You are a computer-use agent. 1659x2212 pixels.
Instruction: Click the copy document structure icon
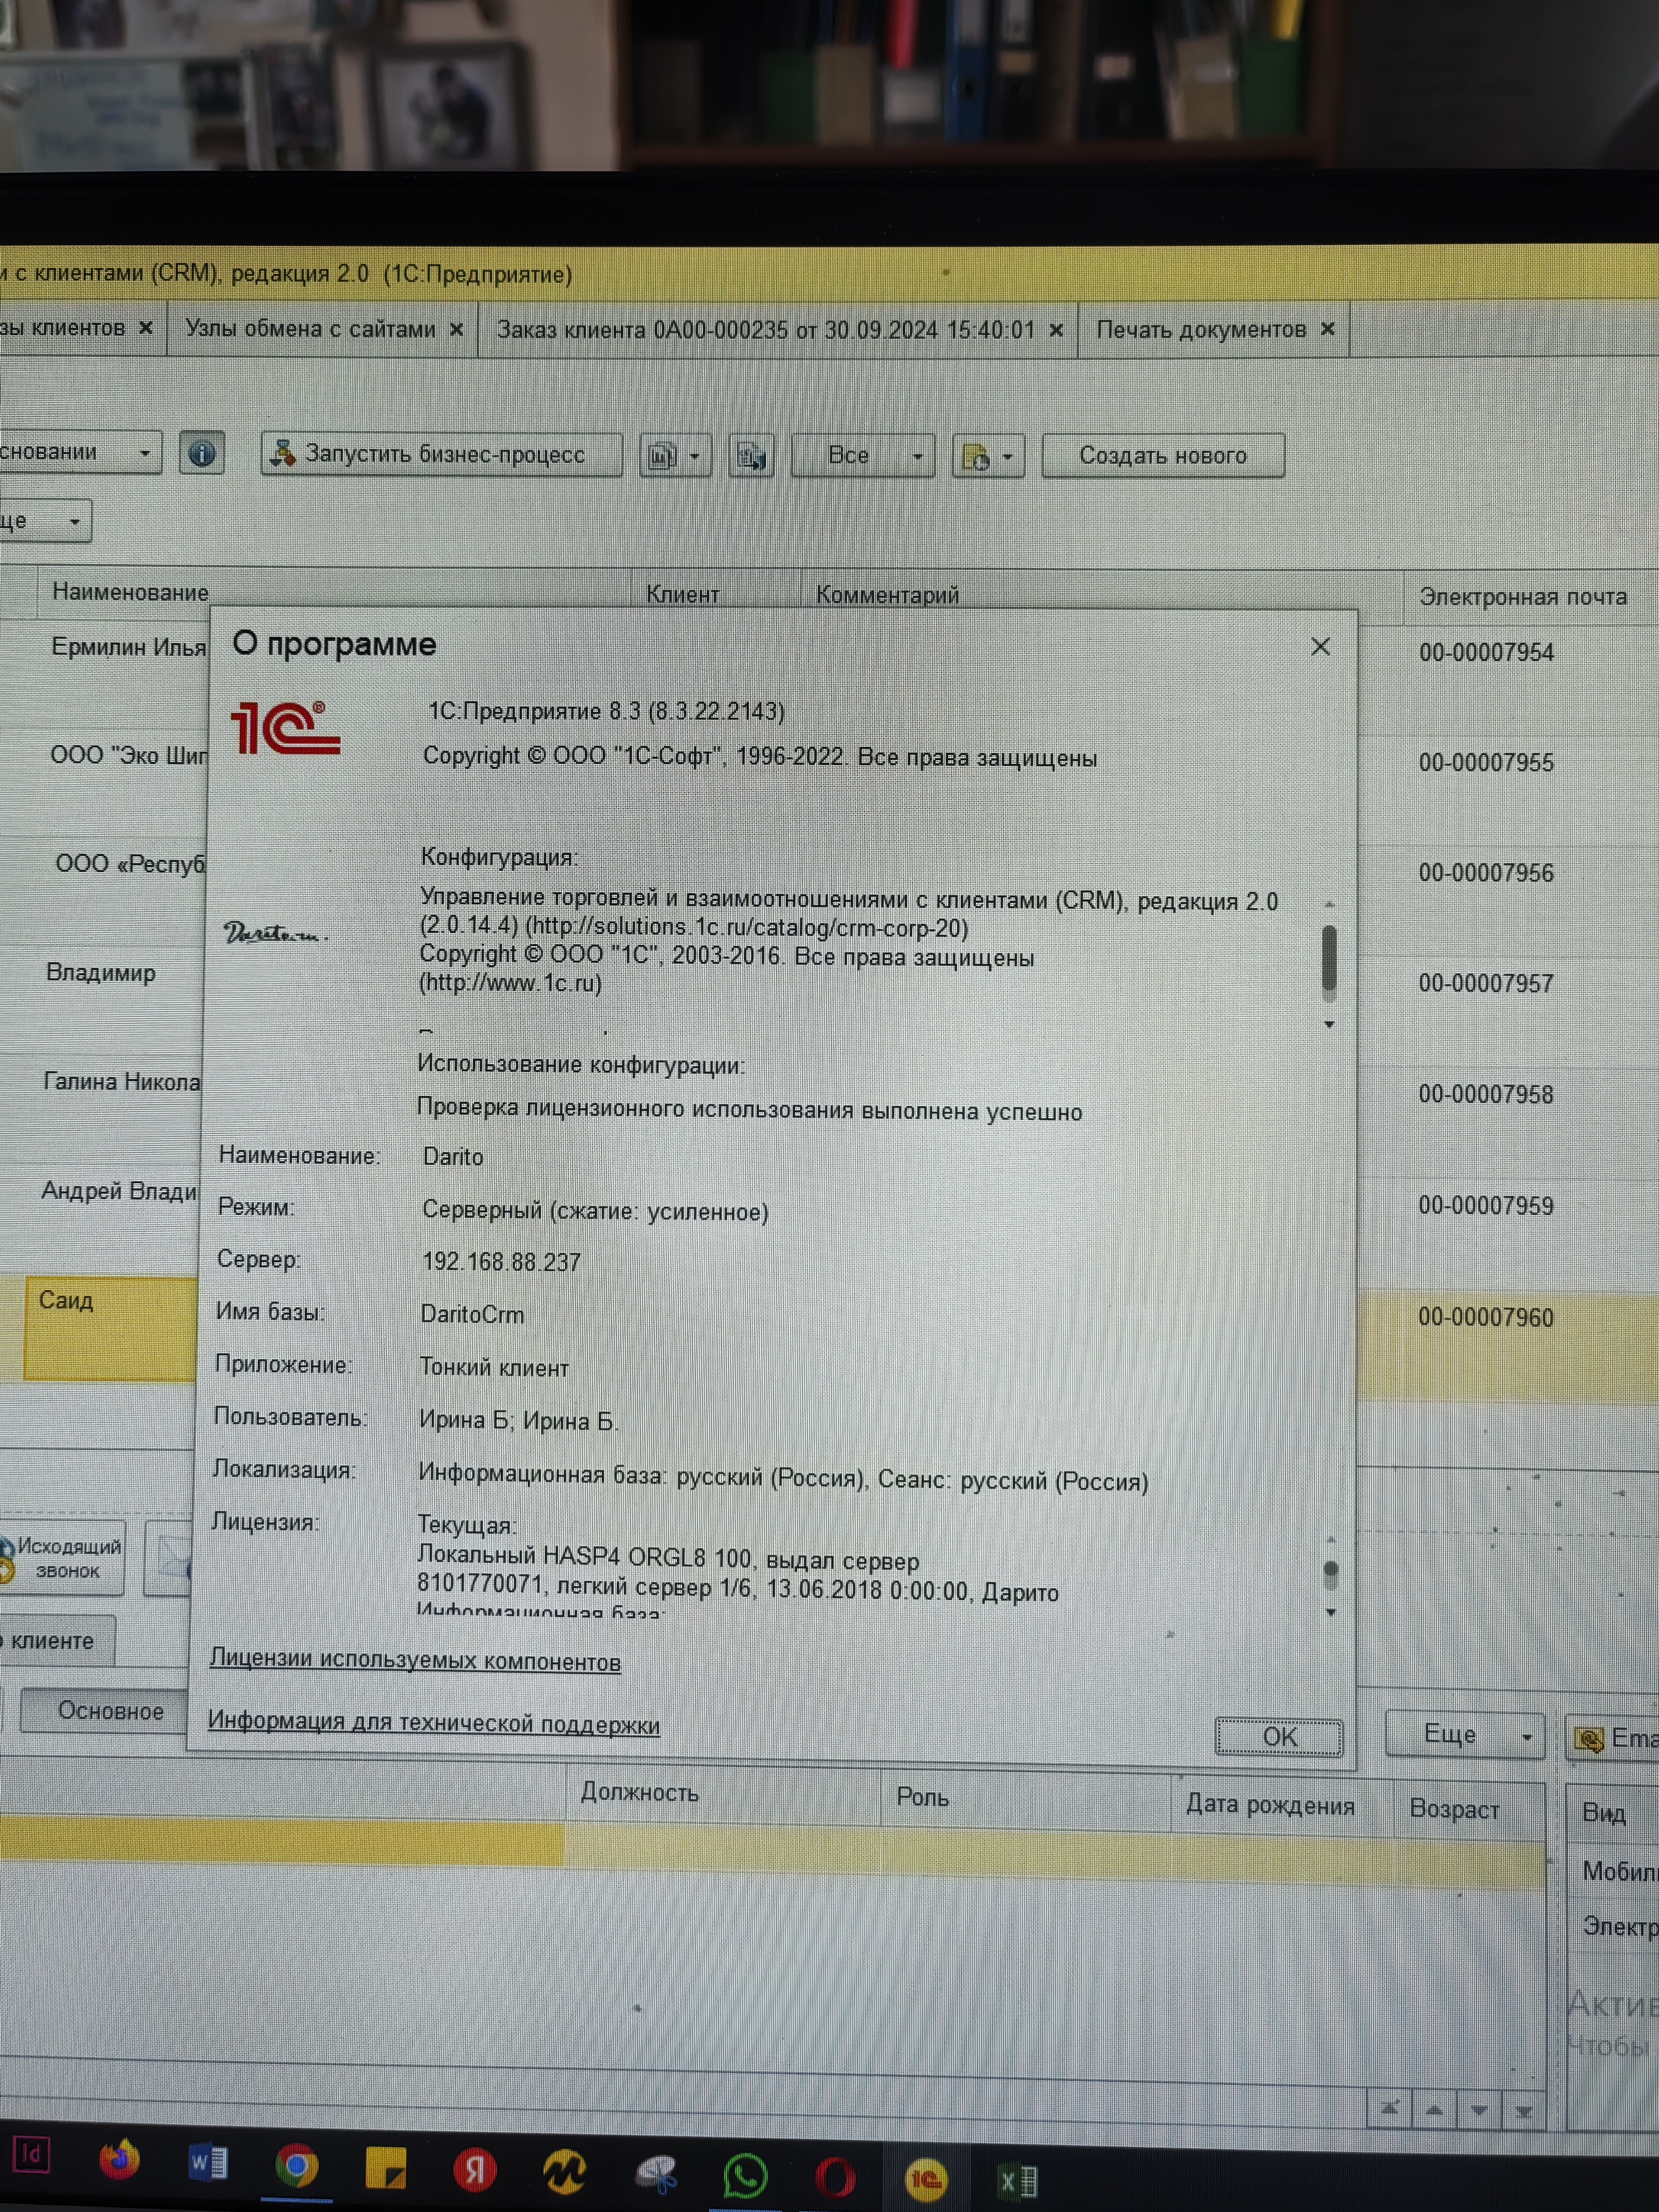pos(751,456)
